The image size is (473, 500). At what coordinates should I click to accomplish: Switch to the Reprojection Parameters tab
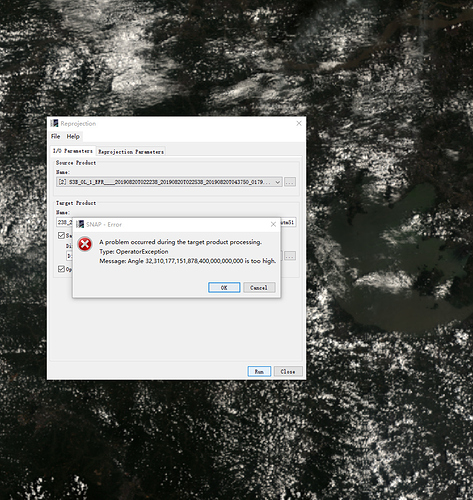(x=131, y=152)
